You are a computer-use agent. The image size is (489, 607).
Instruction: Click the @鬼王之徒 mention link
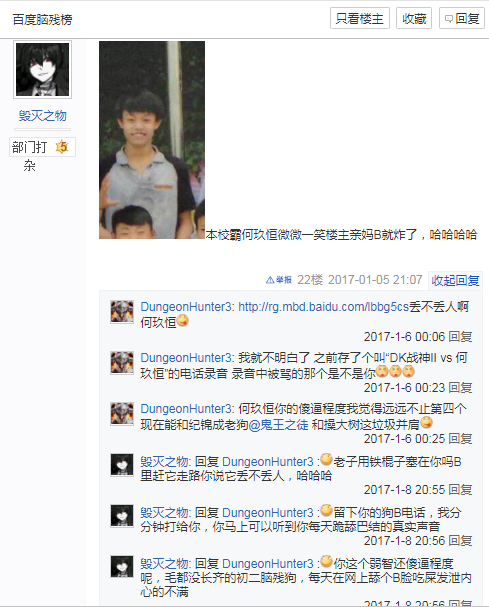coord(278,425)
